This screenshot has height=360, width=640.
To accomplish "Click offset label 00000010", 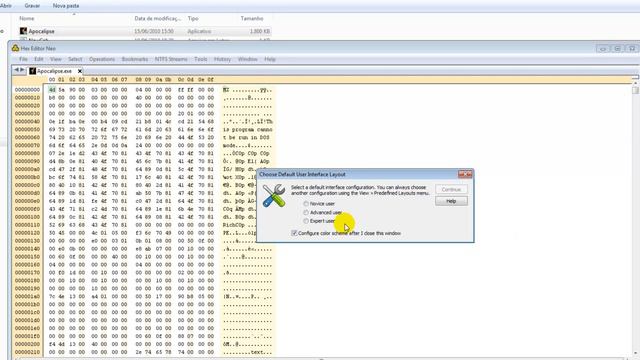I will click(x=27, y=98).
